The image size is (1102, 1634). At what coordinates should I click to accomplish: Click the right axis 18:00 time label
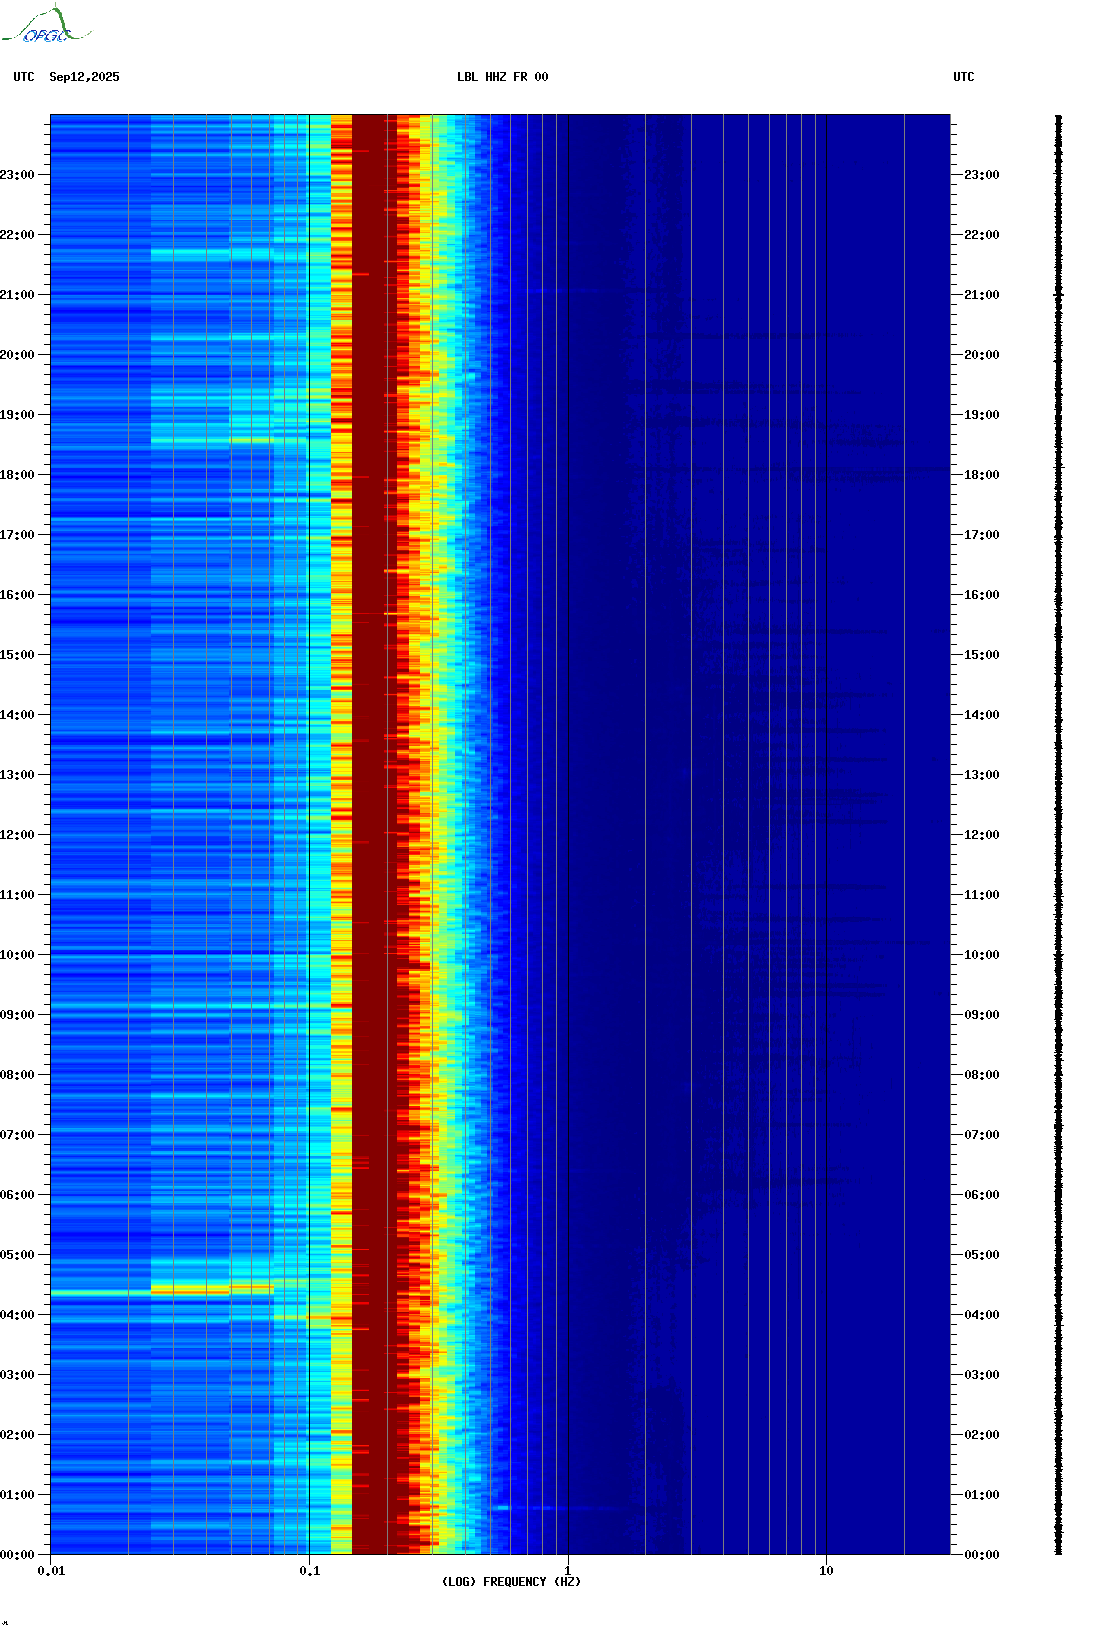coord(982,475)
